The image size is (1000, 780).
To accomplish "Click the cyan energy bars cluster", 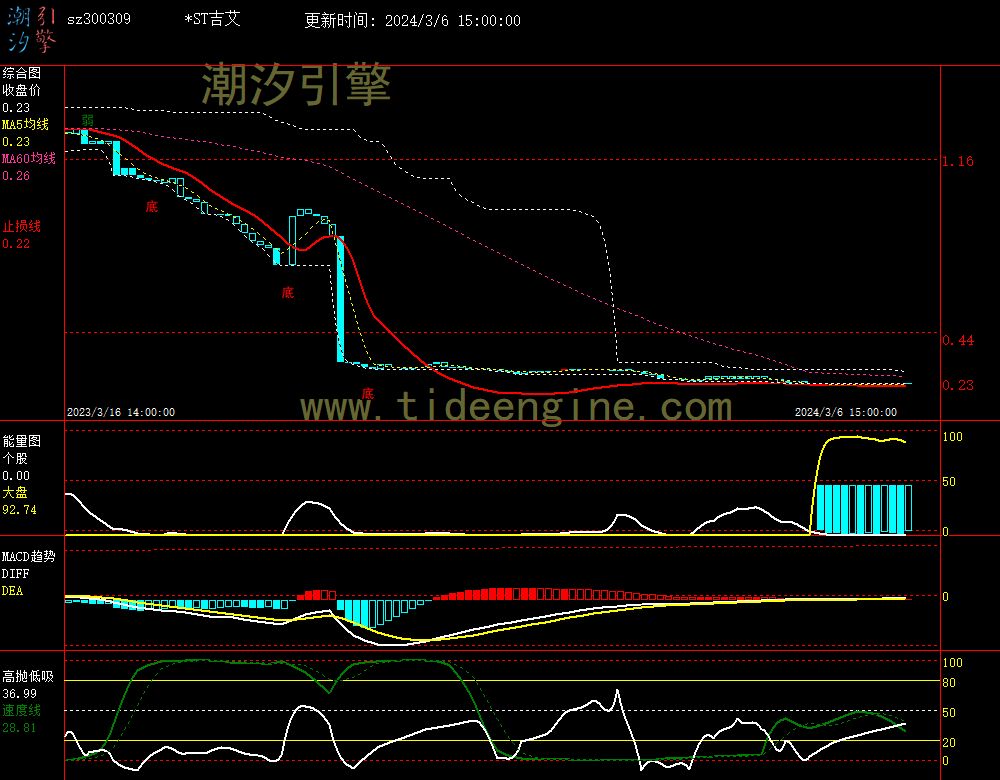I will point(864,509).
